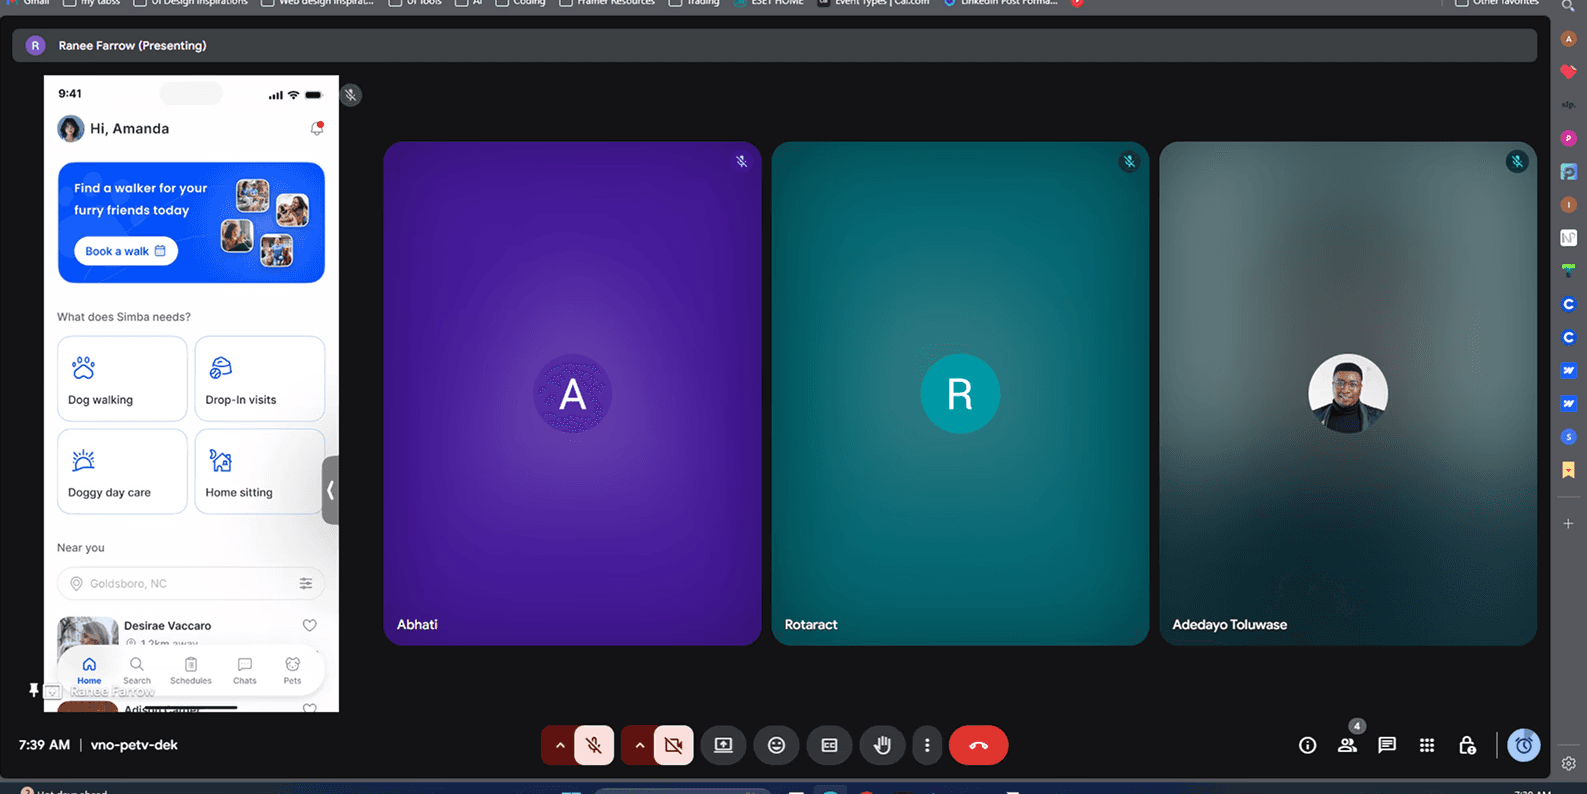Screen dimensions: 1587x794
Task: Click the blue timer circle icon
Action: pos(1523,745)
